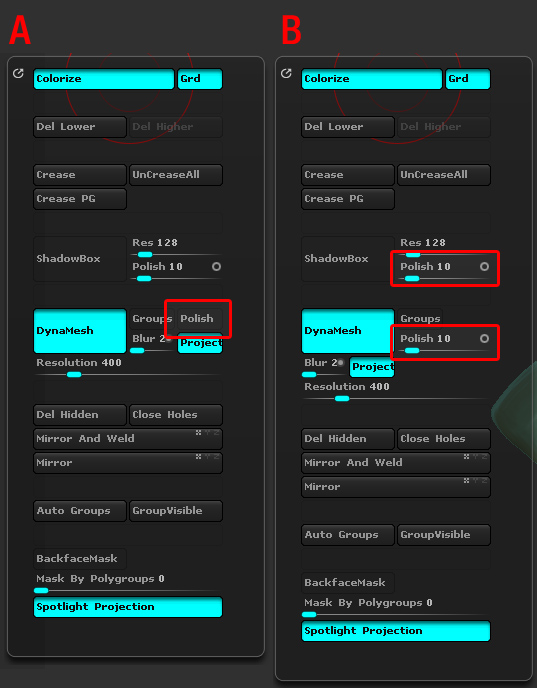Click Mirror button in panel A
The height and width of the screenshot is (688, 537).
tap(128, 463)
